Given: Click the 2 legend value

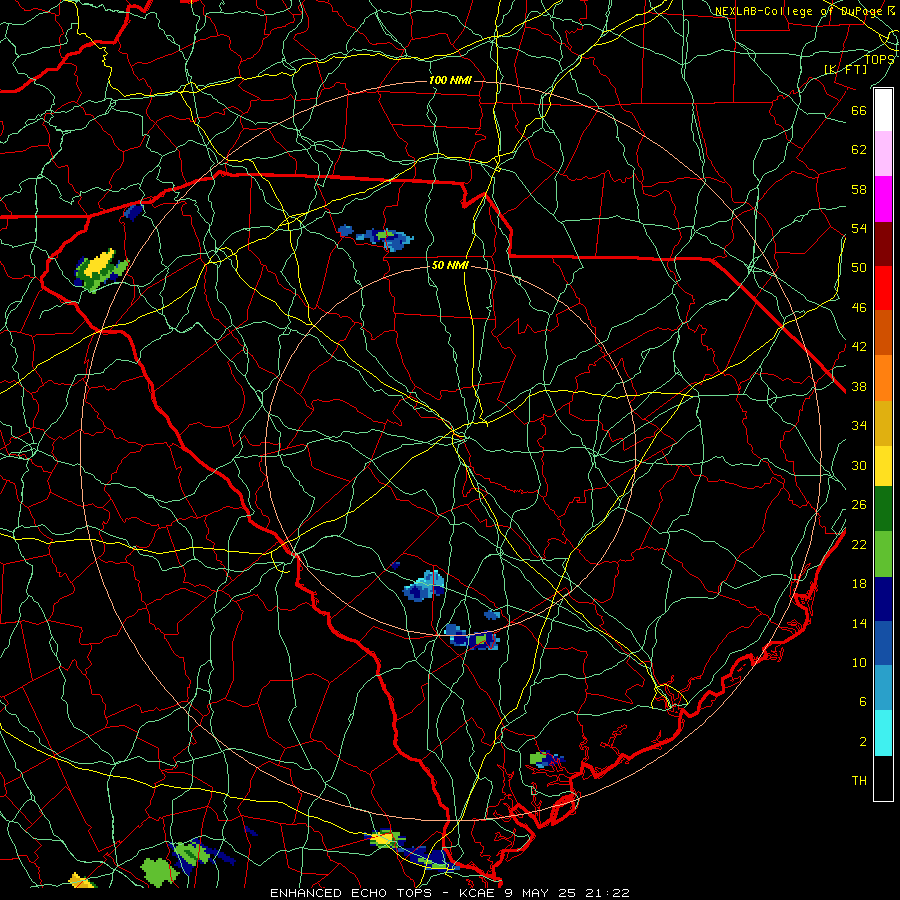Looking at the screenshot, I should pyautogui.click(x=863, y=742).
